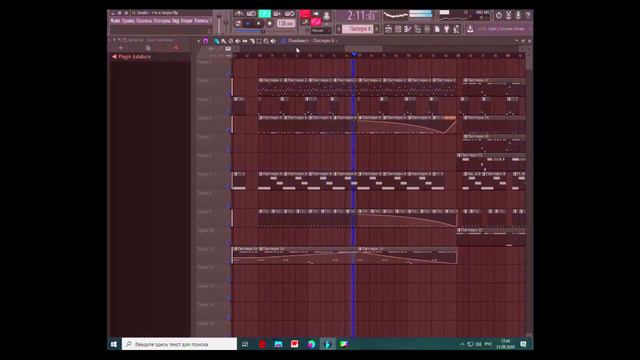This screenshot has width=640, height=360.
Task: Expand the system tray hidden icons chevron
Action: [x=462, y=344]
